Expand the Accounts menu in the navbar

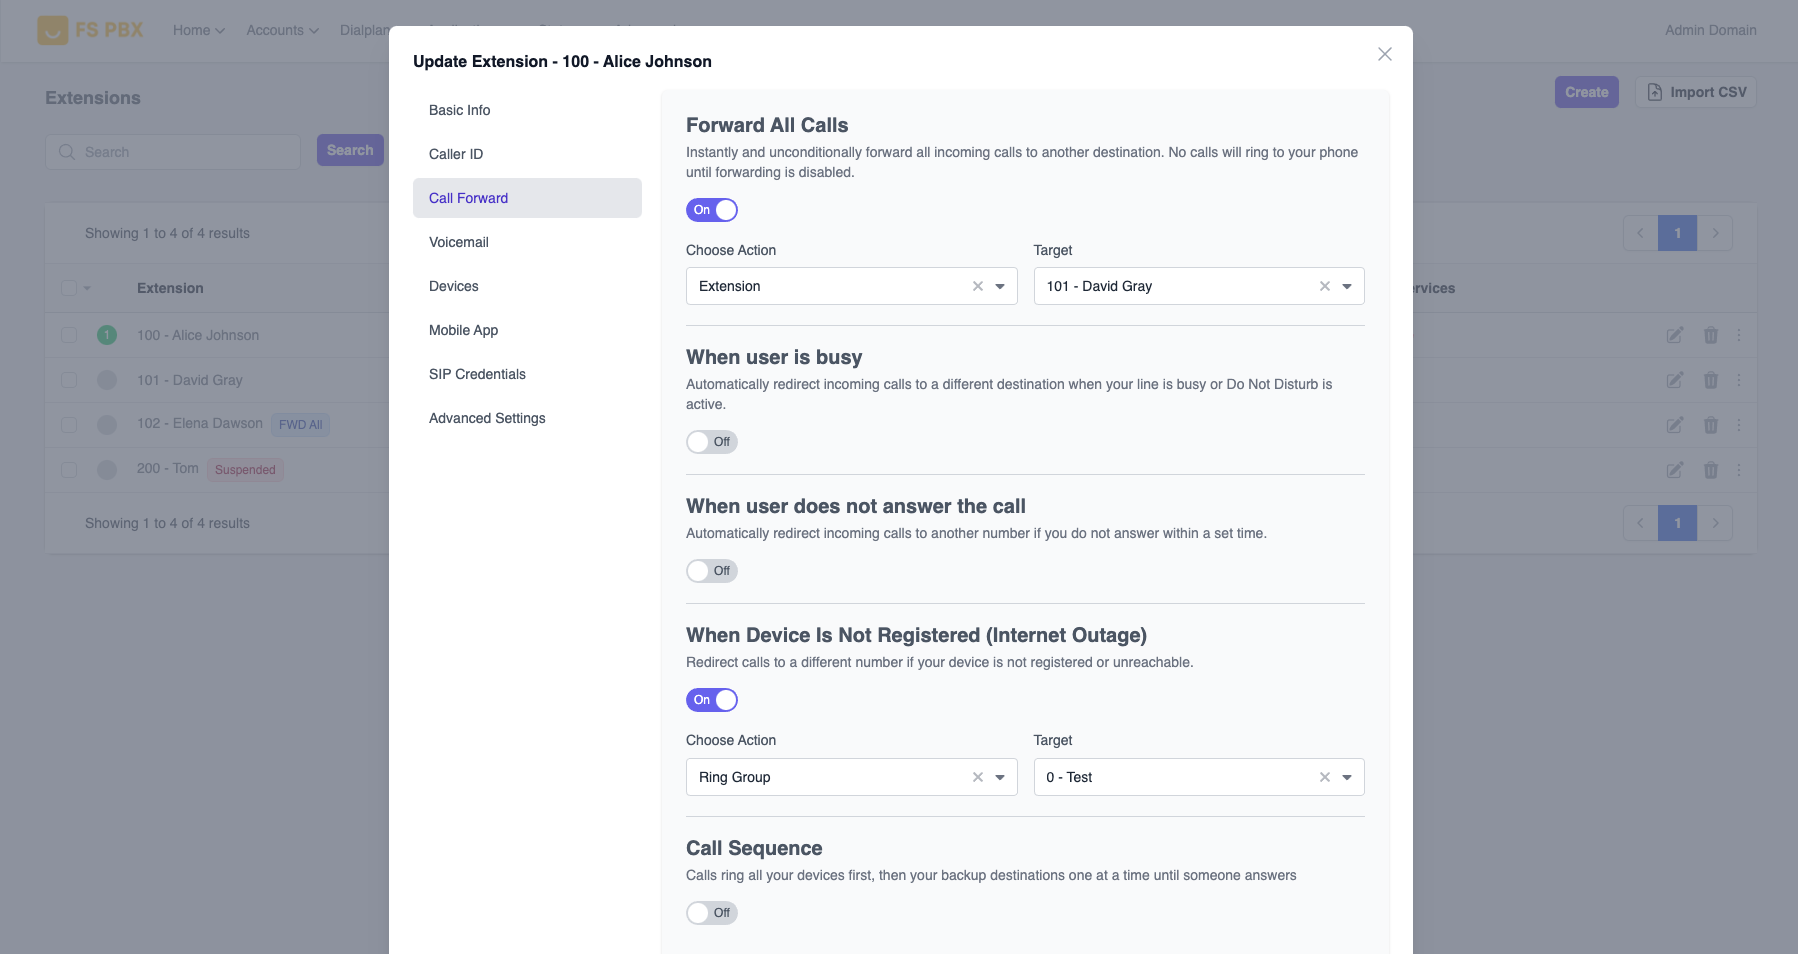pos(281,30)
